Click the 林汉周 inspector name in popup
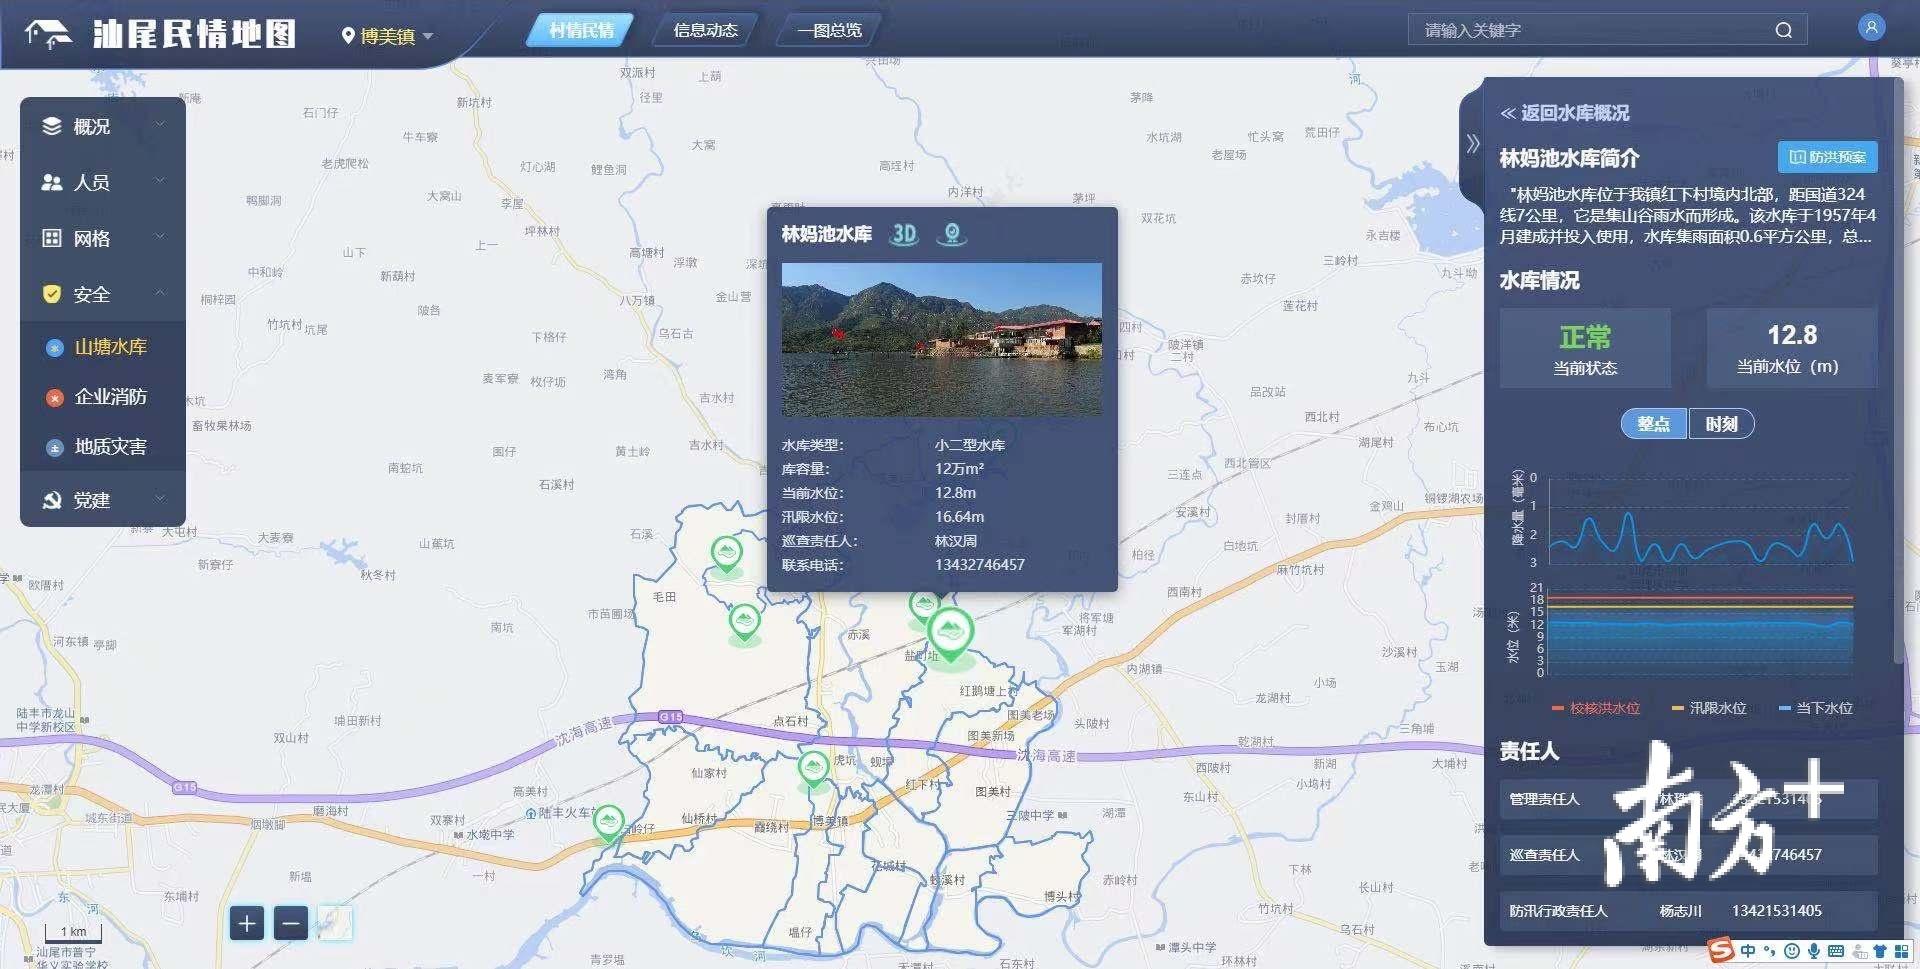 pos(955,541)
